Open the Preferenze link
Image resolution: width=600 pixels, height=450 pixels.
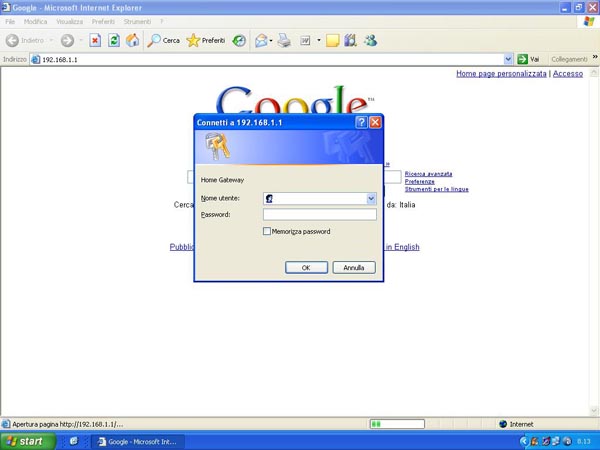(420, 181)
